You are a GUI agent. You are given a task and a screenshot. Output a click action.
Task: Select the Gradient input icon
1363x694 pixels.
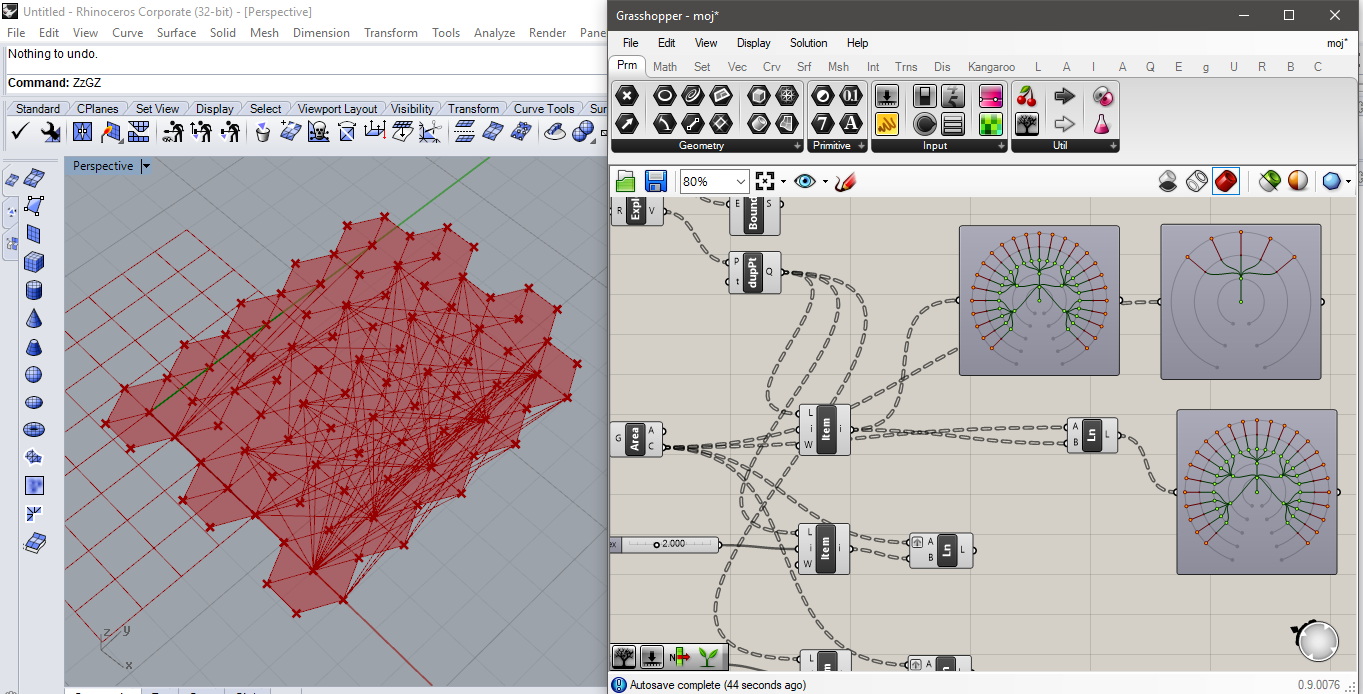point(991,96)
